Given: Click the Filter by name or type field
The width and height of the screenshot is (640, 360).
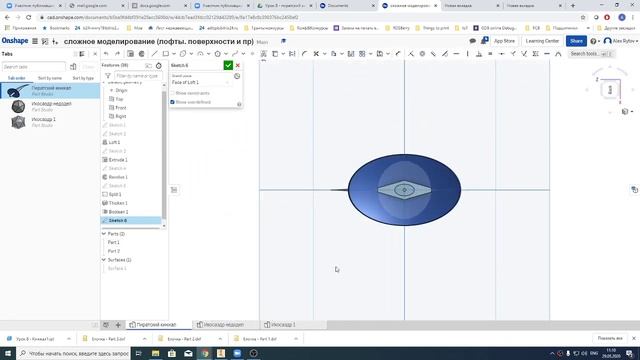Looking at the screenshot, I should [138, 76].
